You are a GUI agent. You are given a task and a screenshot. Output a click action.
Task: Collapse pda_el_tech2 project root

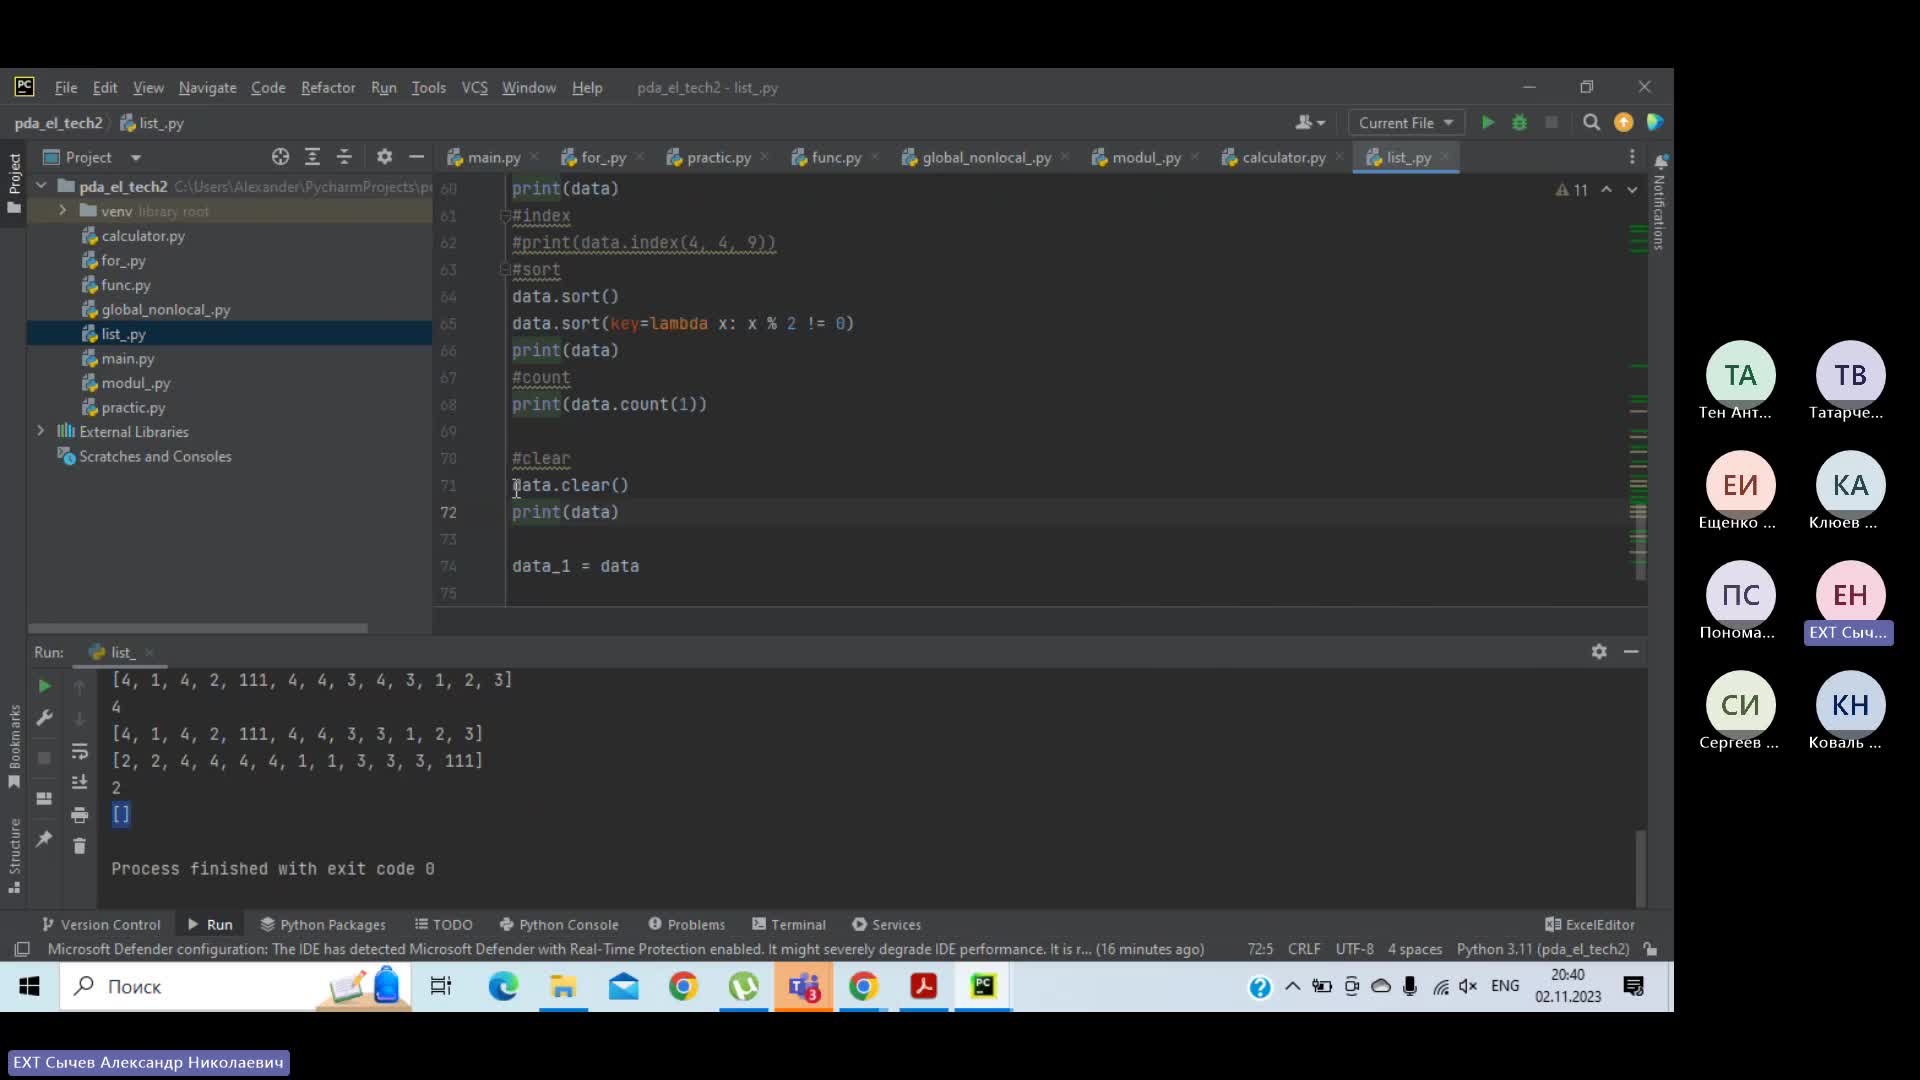41,186
